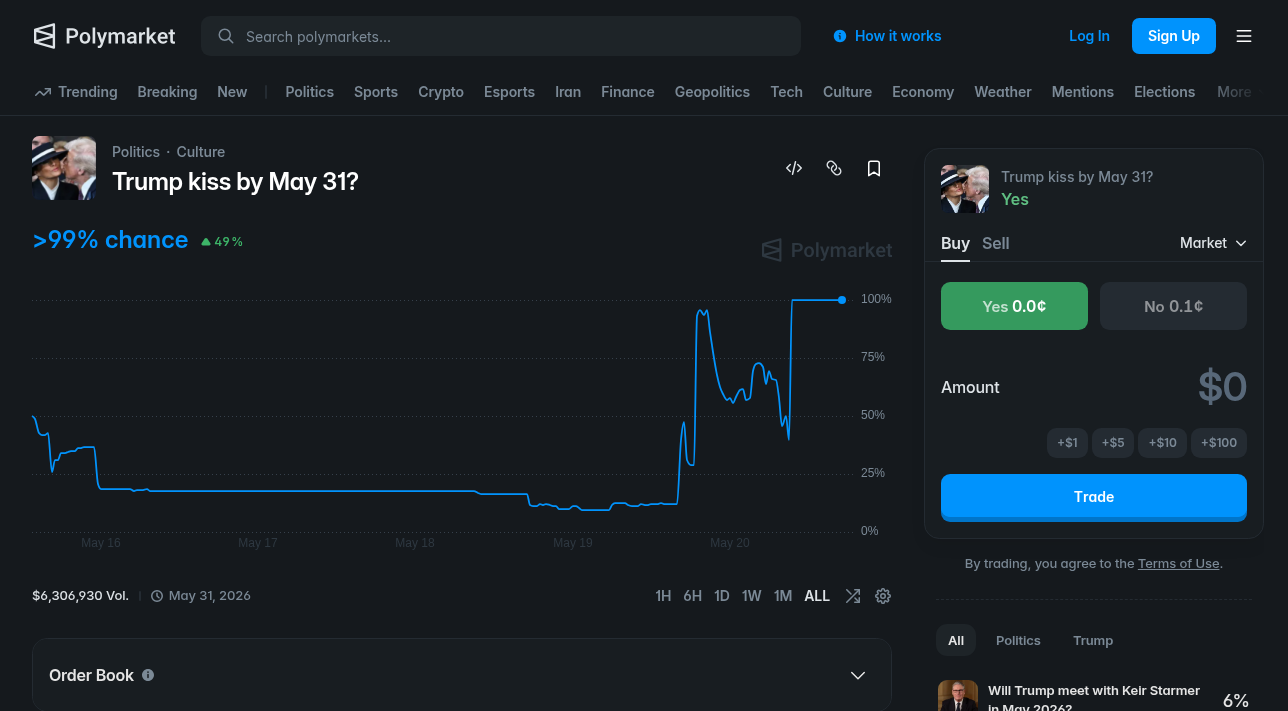This screenshot has width=1288, height=711.
Task: Select the 1H chart range
Action: [x=663, y=596]
